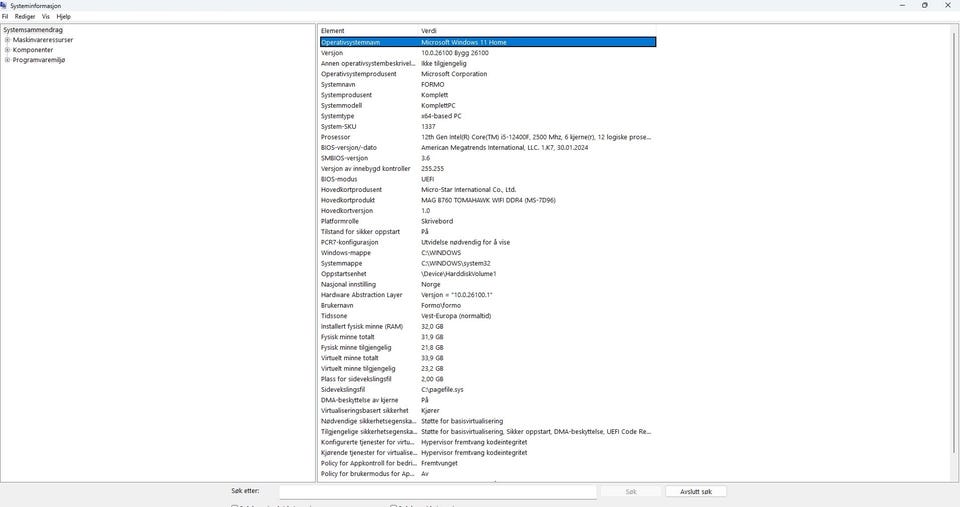
Task: Select the Annen operativsystembeskrivelse row
Action: [x=487, y=64]
